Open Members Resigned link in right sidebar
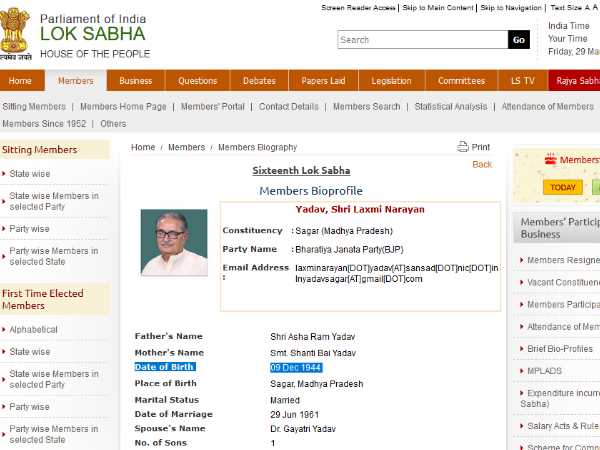Viewport: 600px width, 450px height. 563,260
